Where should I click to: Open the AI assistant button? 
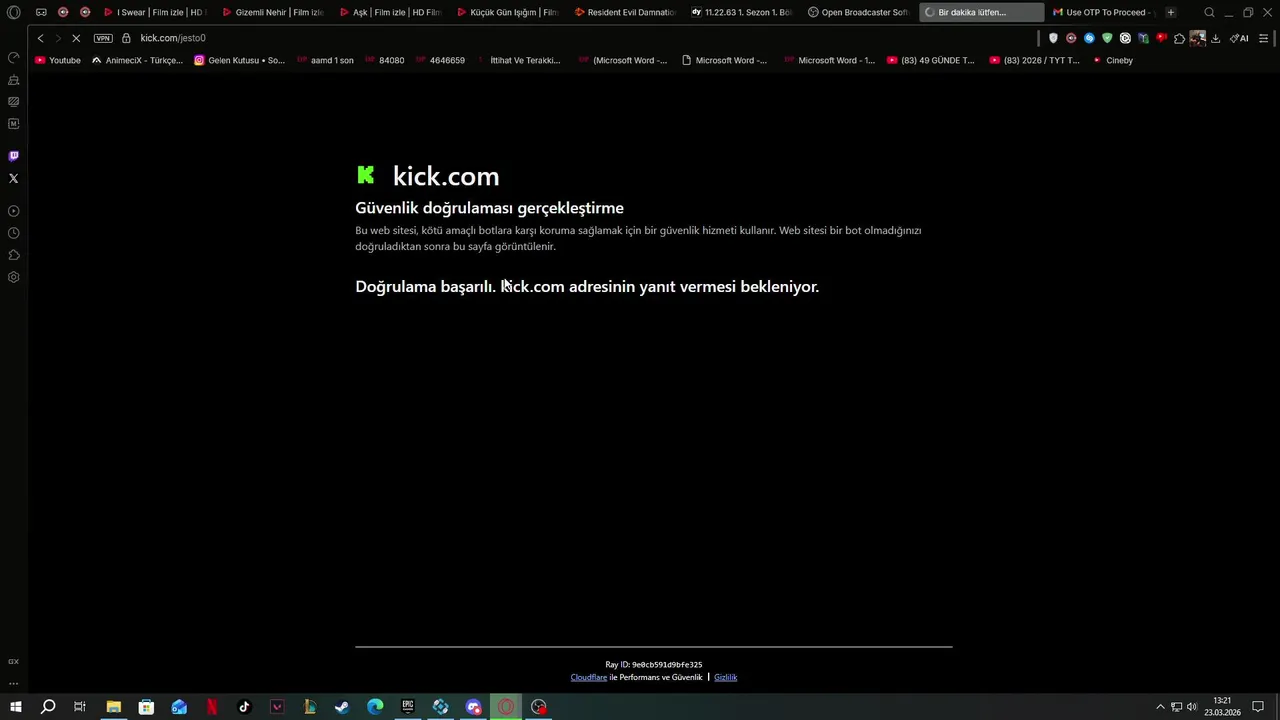(1239, 38)
